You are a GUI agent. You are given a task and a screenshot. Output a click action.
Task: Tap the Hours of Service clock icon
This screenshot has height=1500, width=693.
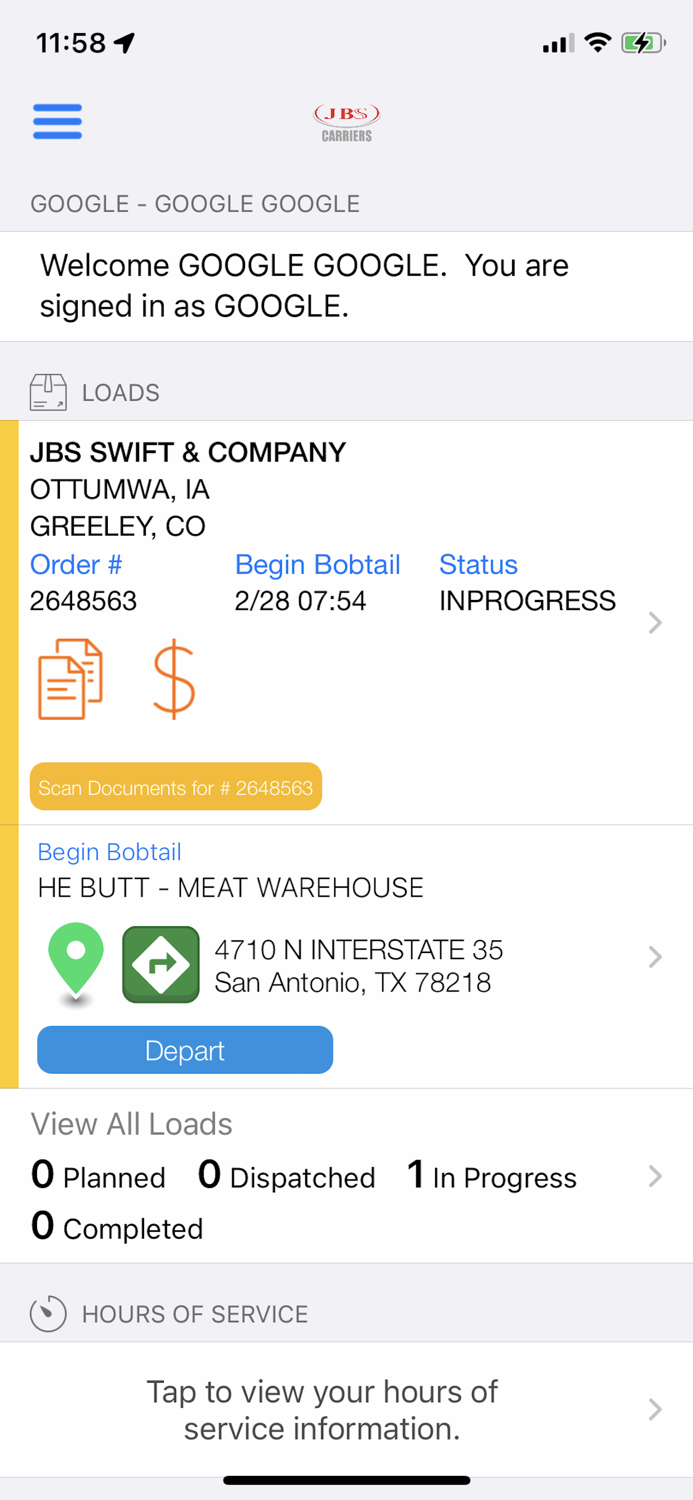[x=48, y=1313]
